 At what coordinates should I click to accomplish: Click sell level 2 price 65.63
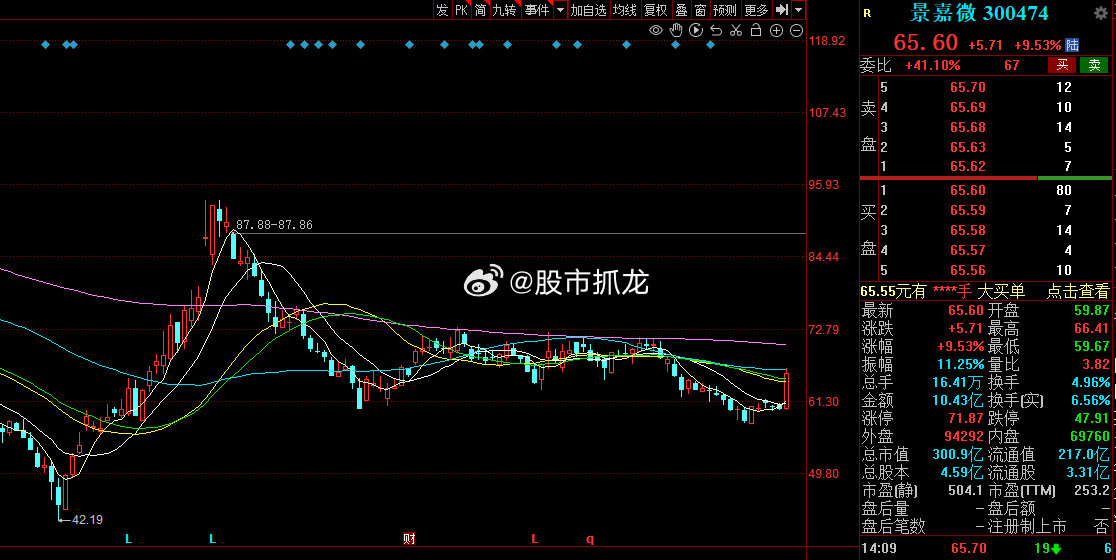point(968,147)
